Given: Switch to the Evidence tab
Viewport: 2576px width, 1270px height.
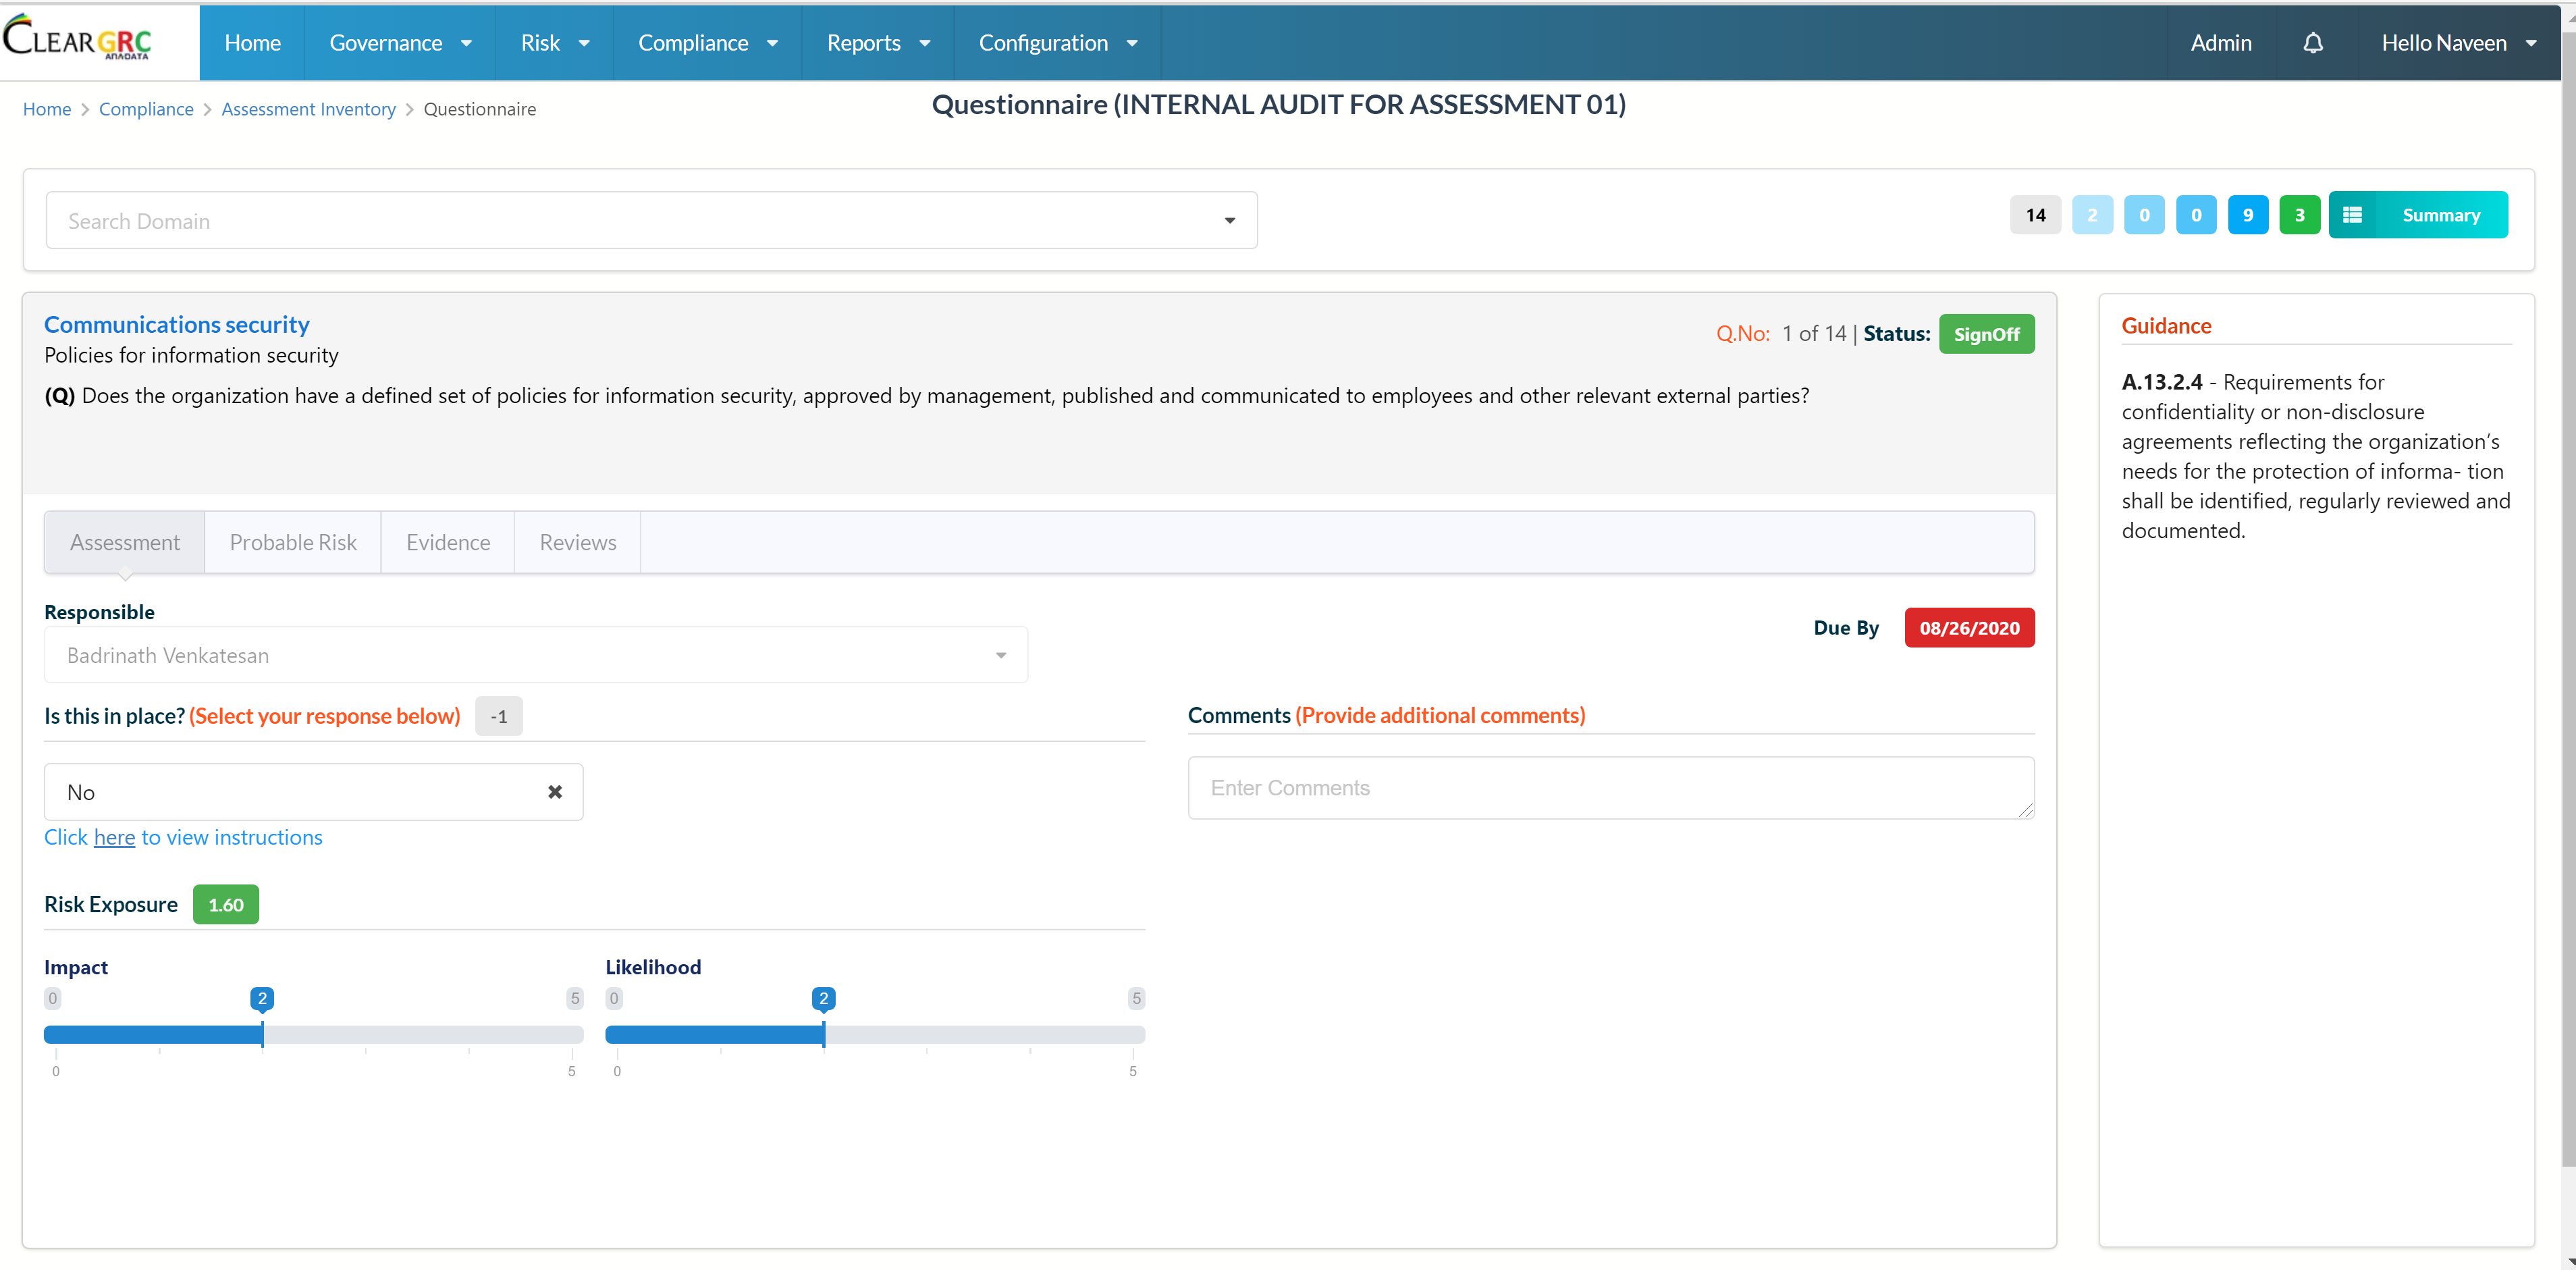Looking at the screenshot, I should click(448, 542).
